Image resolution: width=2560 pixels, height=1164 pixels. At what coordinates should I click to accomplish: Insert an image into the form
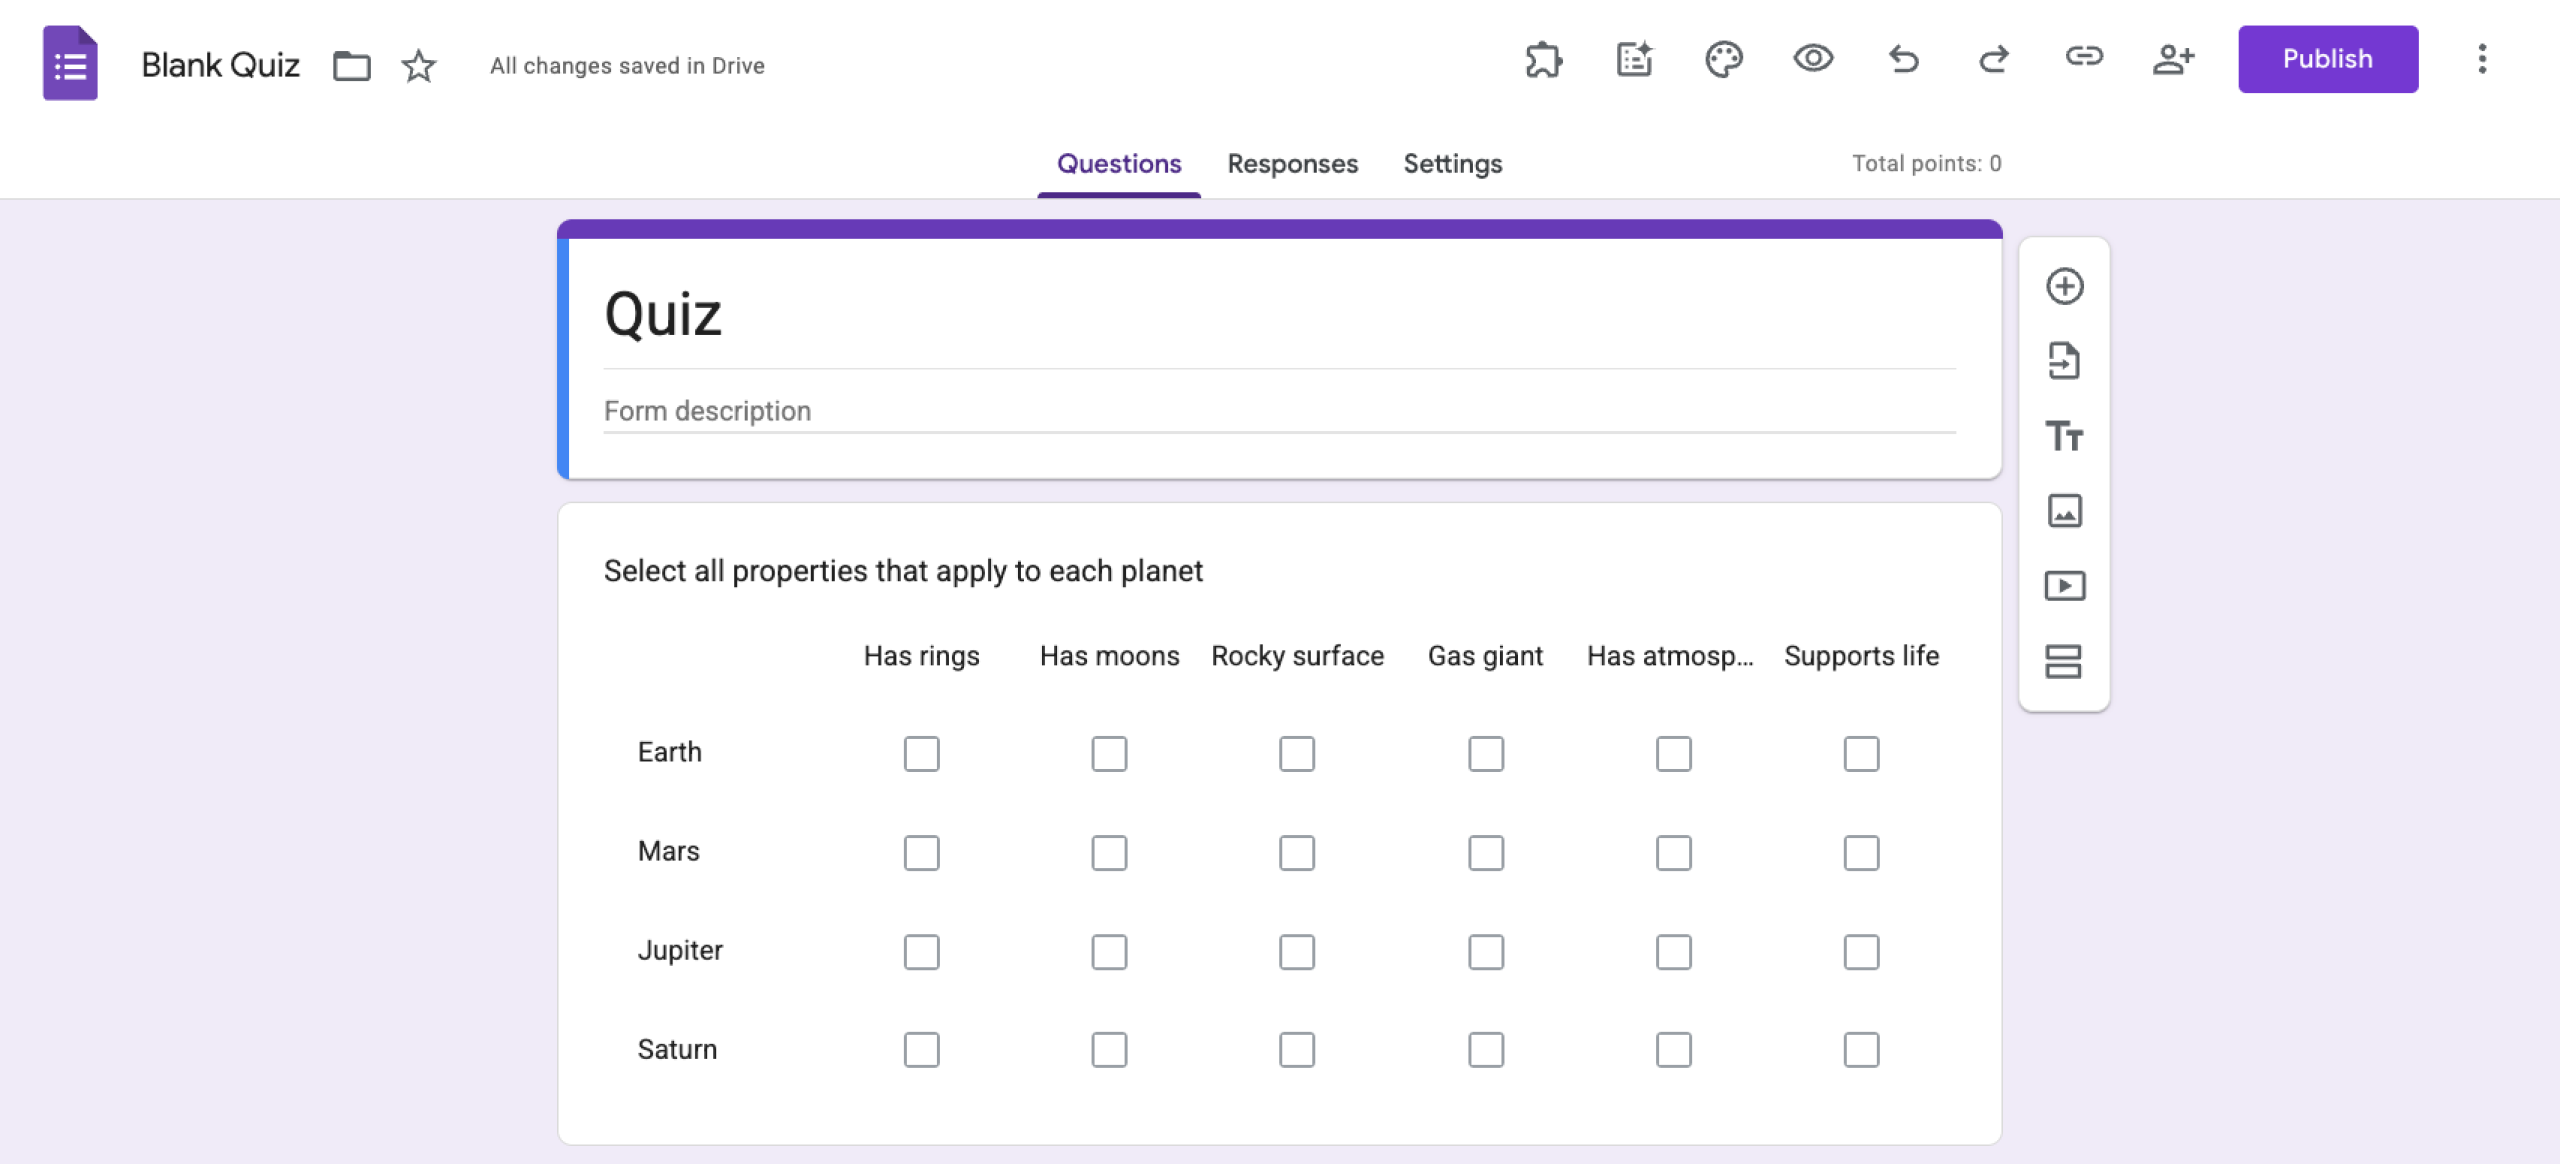(2064, 511)
